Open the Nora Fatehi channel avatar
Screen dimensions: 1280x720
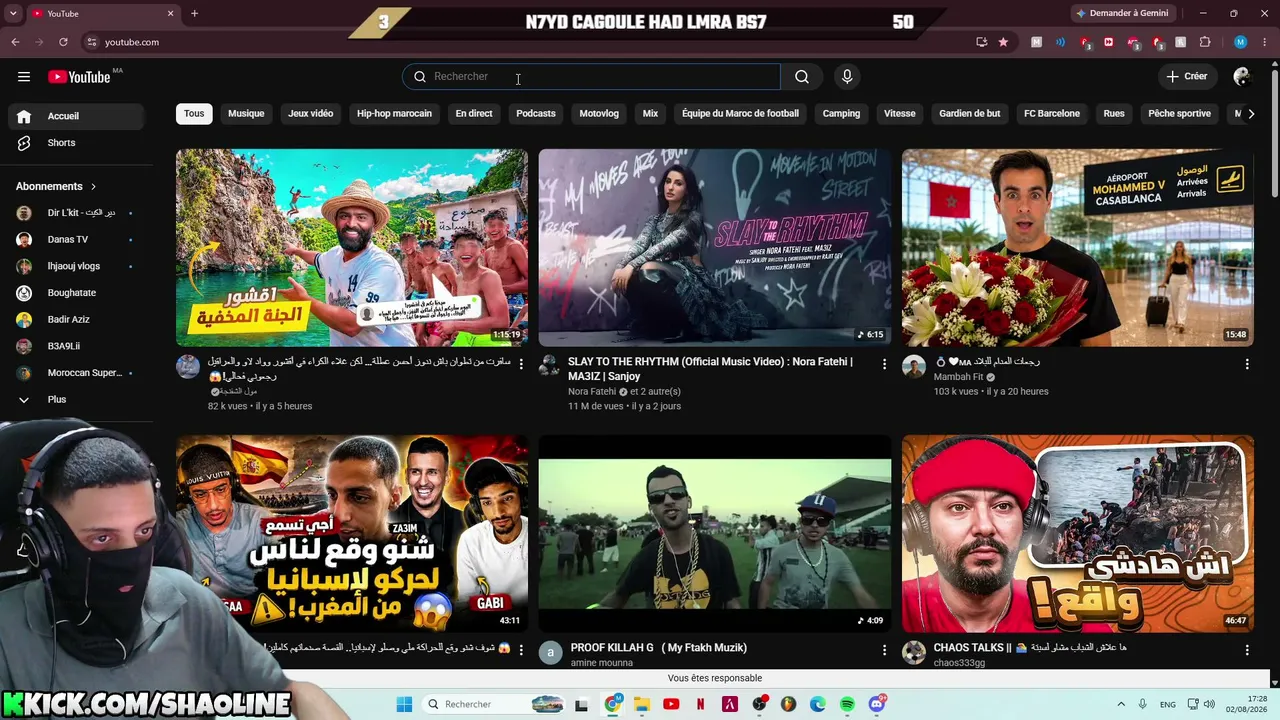(550, 366)
